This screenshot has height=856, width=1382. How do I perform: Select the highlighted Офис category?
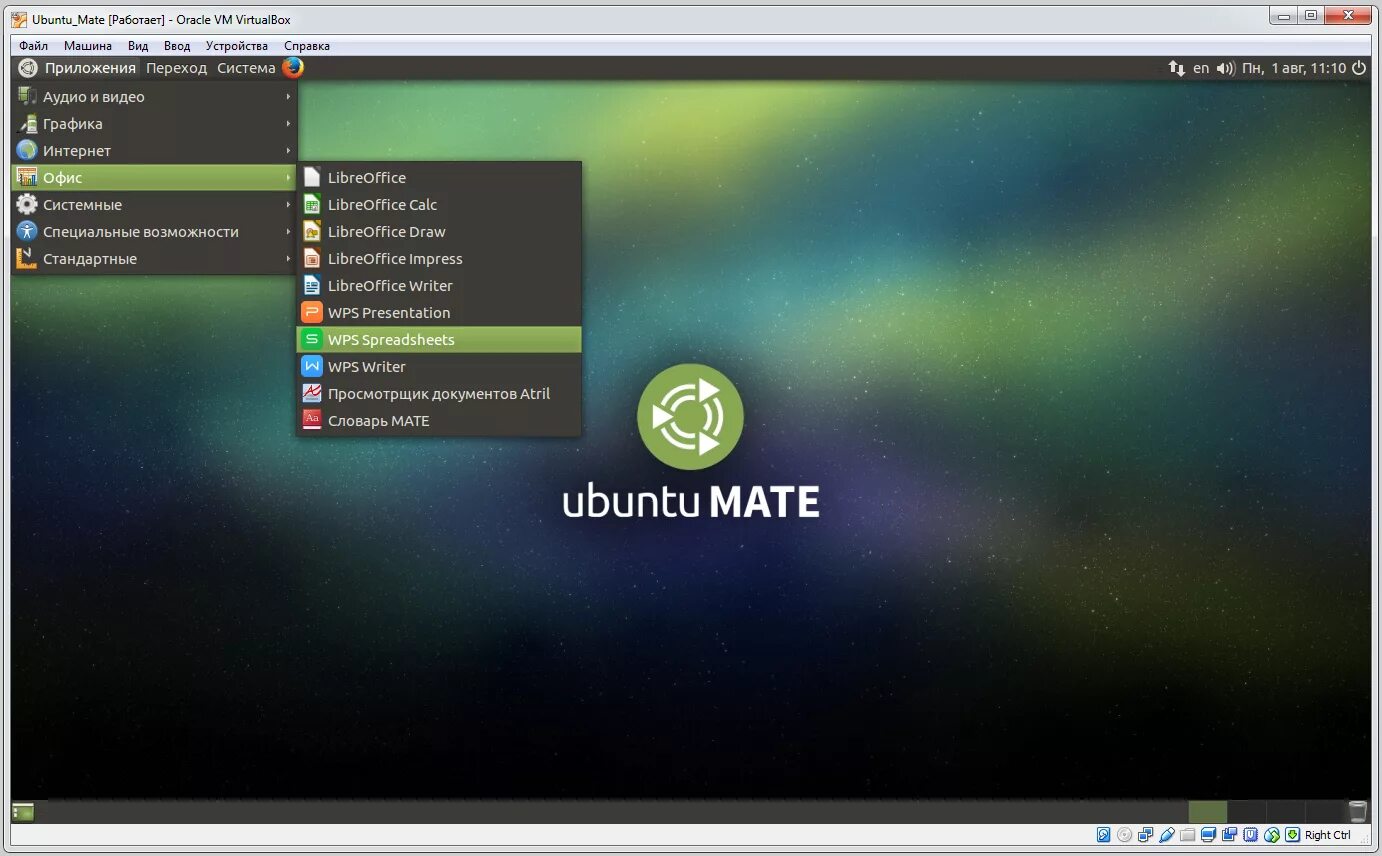click(154, 178)
